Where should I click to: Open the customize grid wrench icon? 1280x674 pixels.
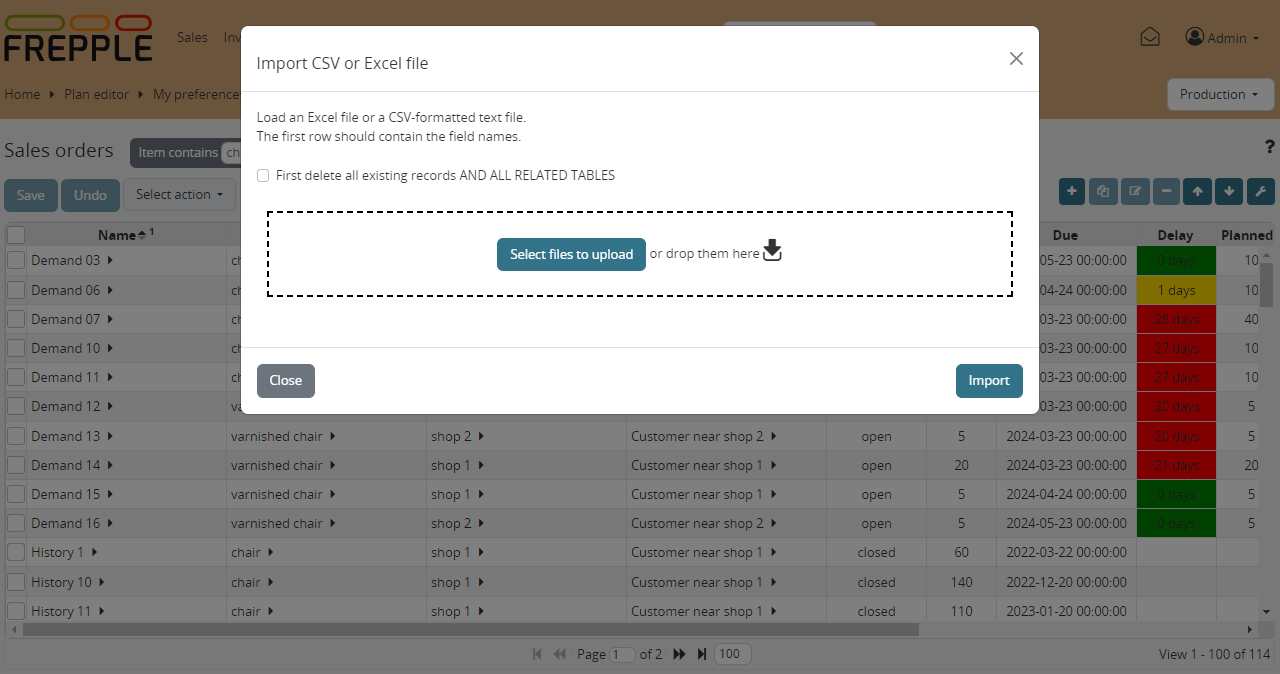coord(1260,191)
